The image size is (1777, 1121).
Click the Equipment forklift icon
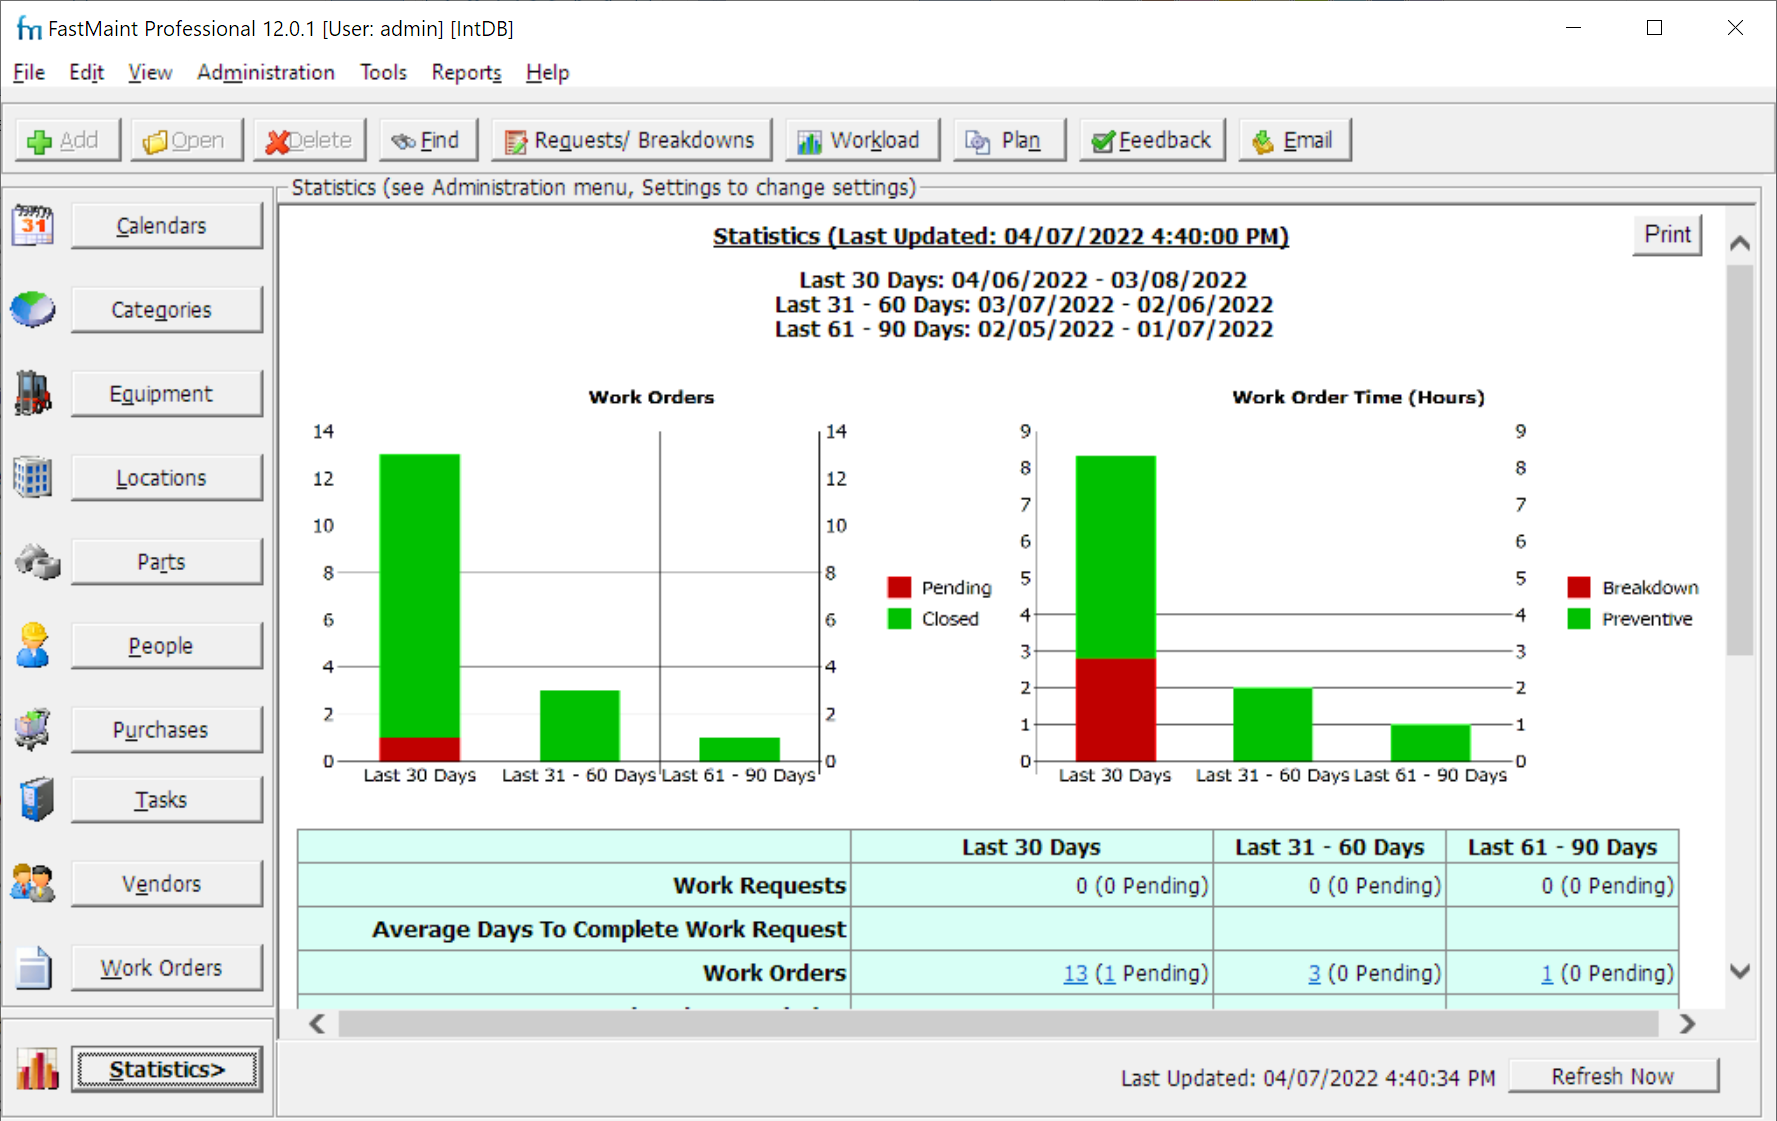click(x=33, y=393)
